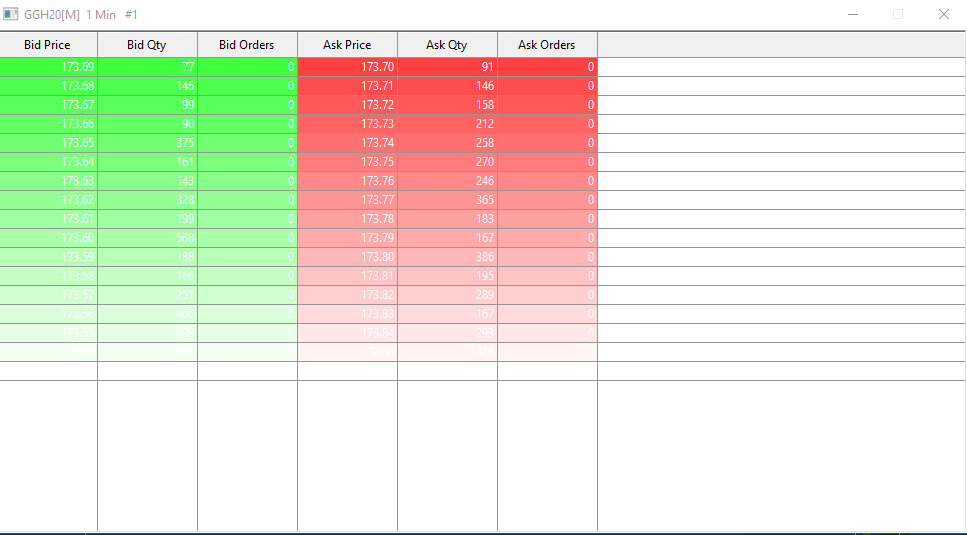This screenshot has height=535, width=967.
Task: Click ask quantity 167 at 173.83
Action: coord(447,314)
